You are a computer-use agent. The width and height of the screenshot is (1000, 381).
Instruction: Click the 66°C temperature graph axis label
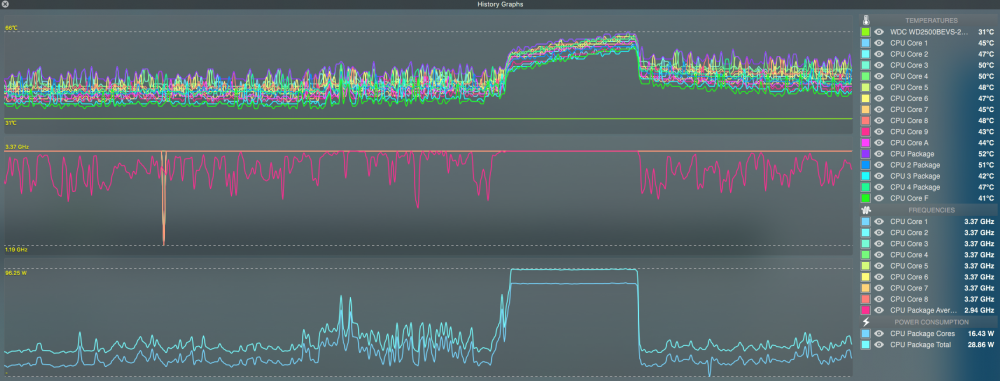[x=11, y=27]
